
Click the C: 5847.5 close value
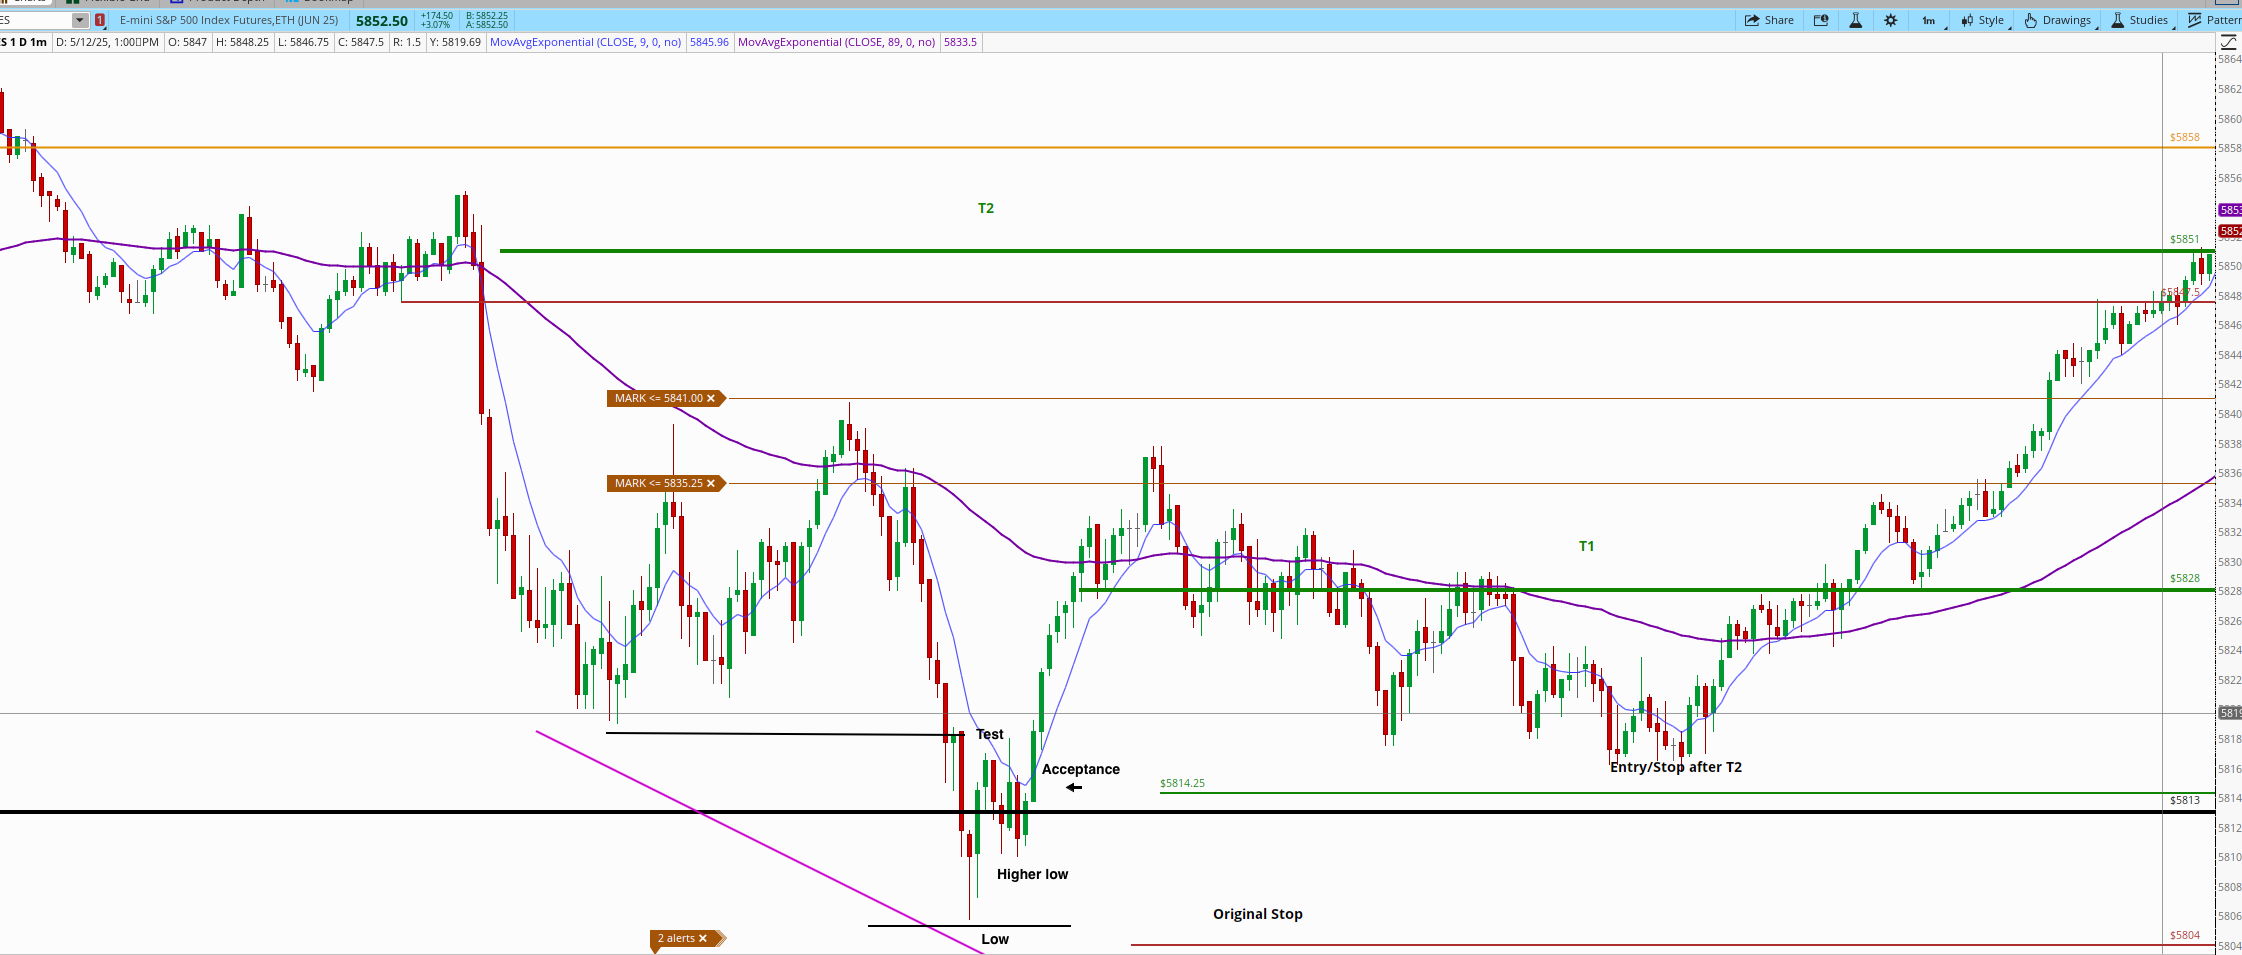pos(361,42)
